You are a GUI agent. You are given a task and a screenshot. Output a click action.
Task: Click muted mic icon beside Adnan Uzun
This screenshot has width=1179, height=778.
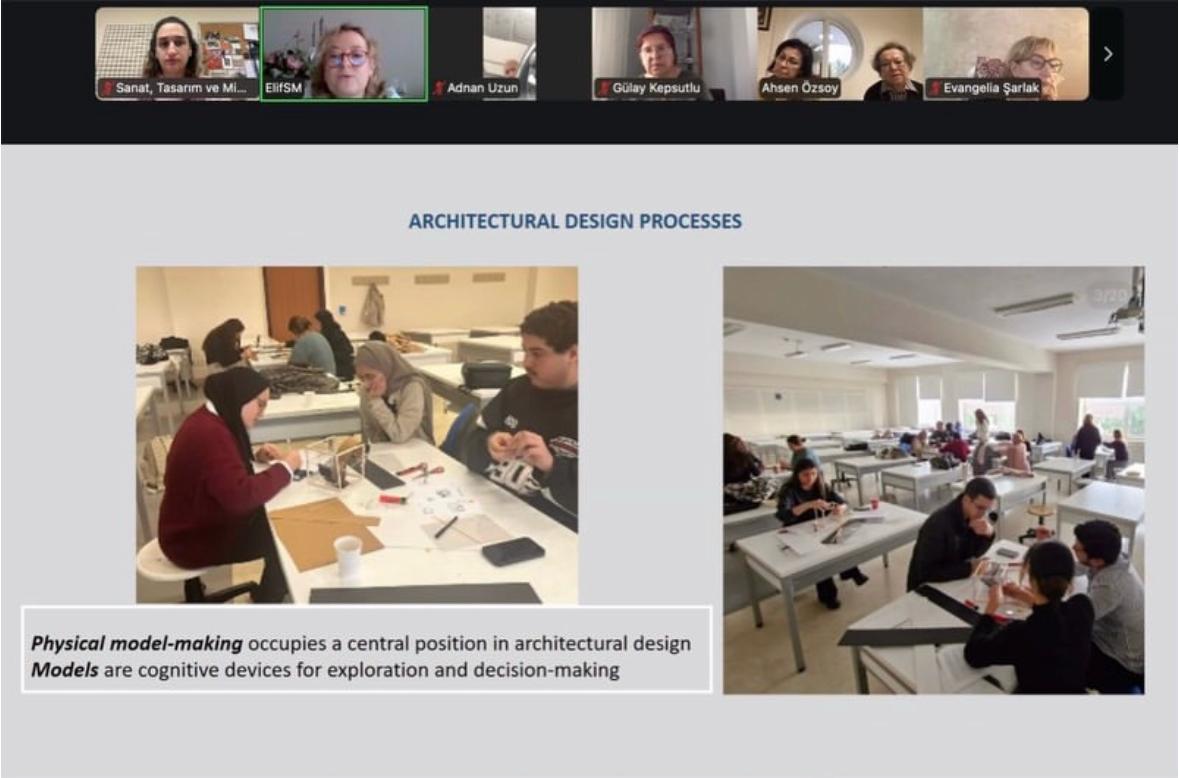tap(439, 88)
